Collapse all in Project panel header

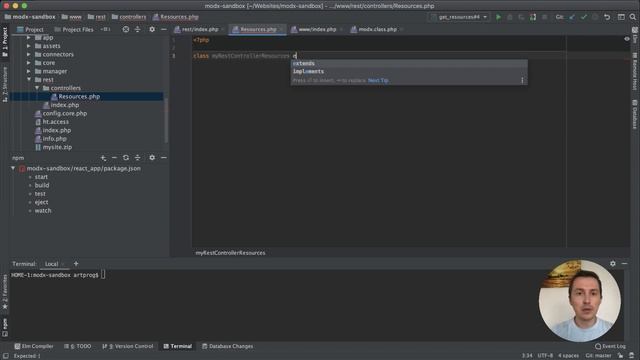(138, 29)
